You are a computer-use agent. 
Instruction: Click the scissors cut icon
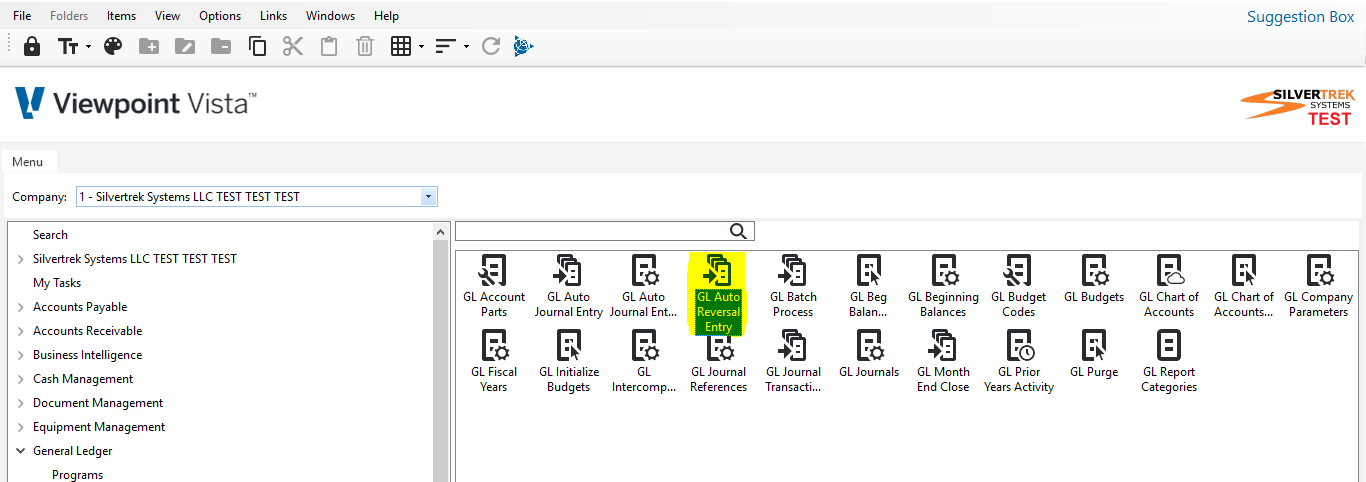click(293, 46)
